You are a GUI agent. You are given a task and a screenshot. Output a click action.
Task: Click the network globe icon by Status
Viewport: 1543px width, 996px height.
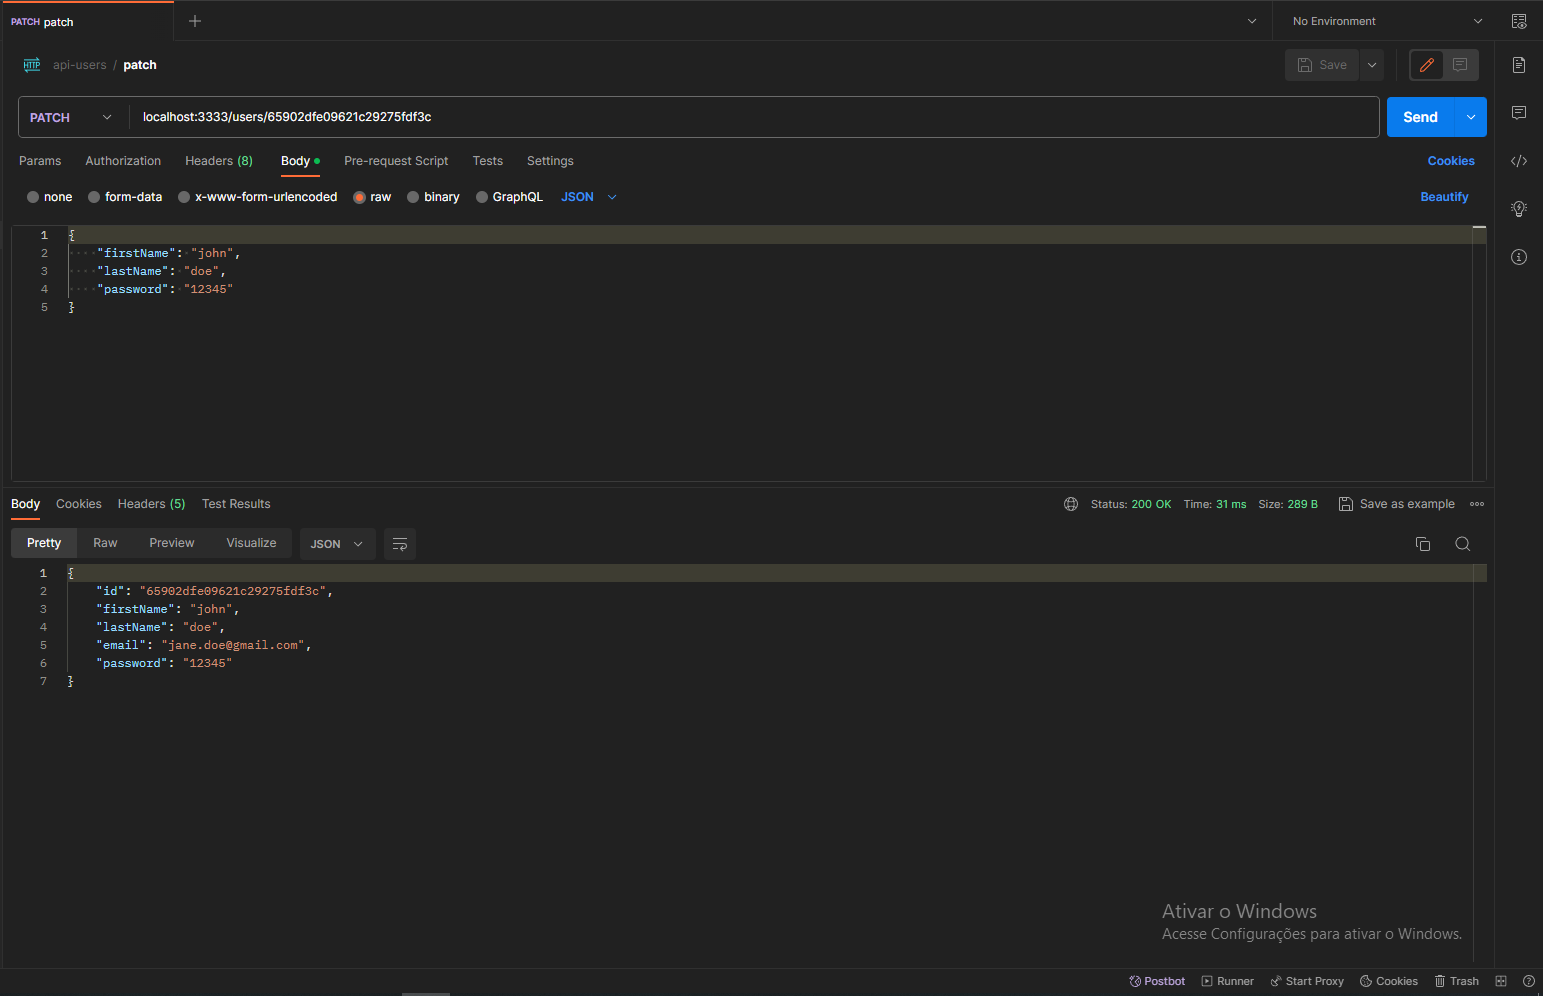tap(1071, 504)
